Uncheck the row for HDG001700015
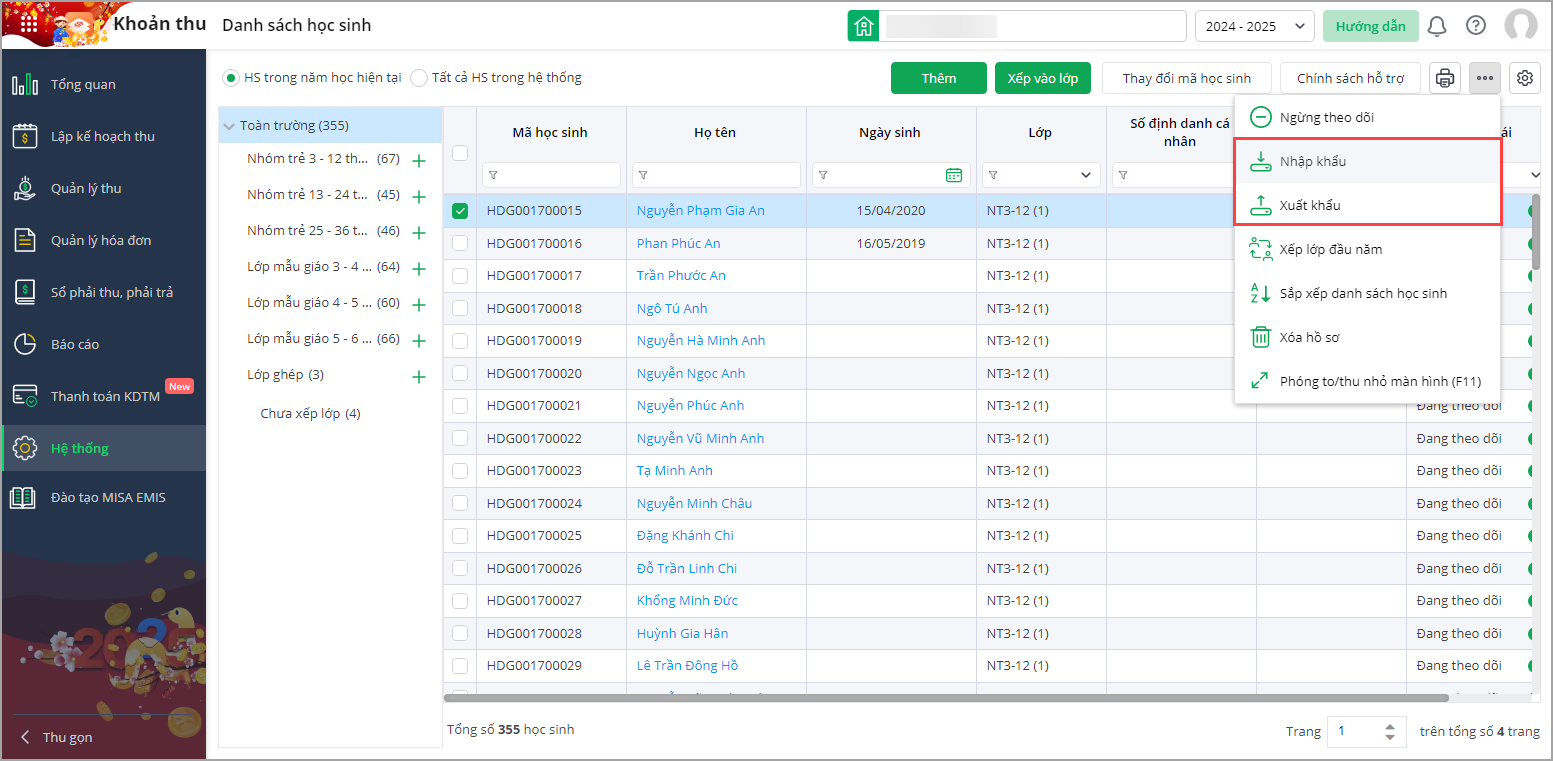This screenshot has width=1553, height=761. [460, 211]
